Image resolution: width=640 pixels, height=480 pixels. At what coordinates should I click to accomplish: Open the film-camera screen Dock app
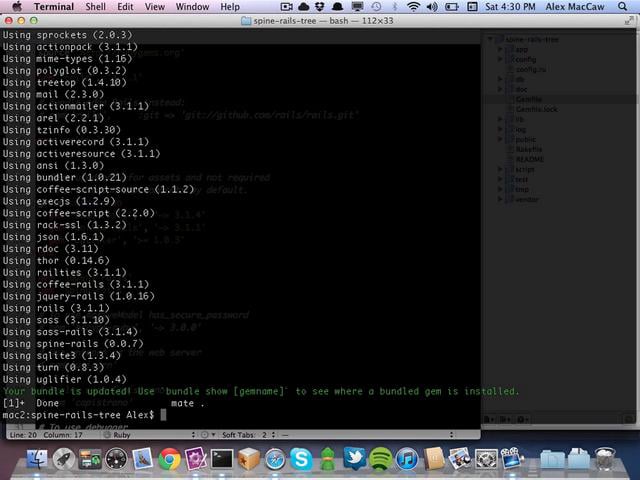512,458
